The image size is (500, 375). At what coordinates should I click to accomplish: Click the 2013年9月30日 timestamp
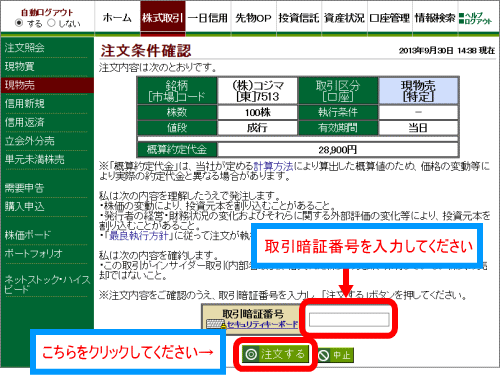coord(447,51)
